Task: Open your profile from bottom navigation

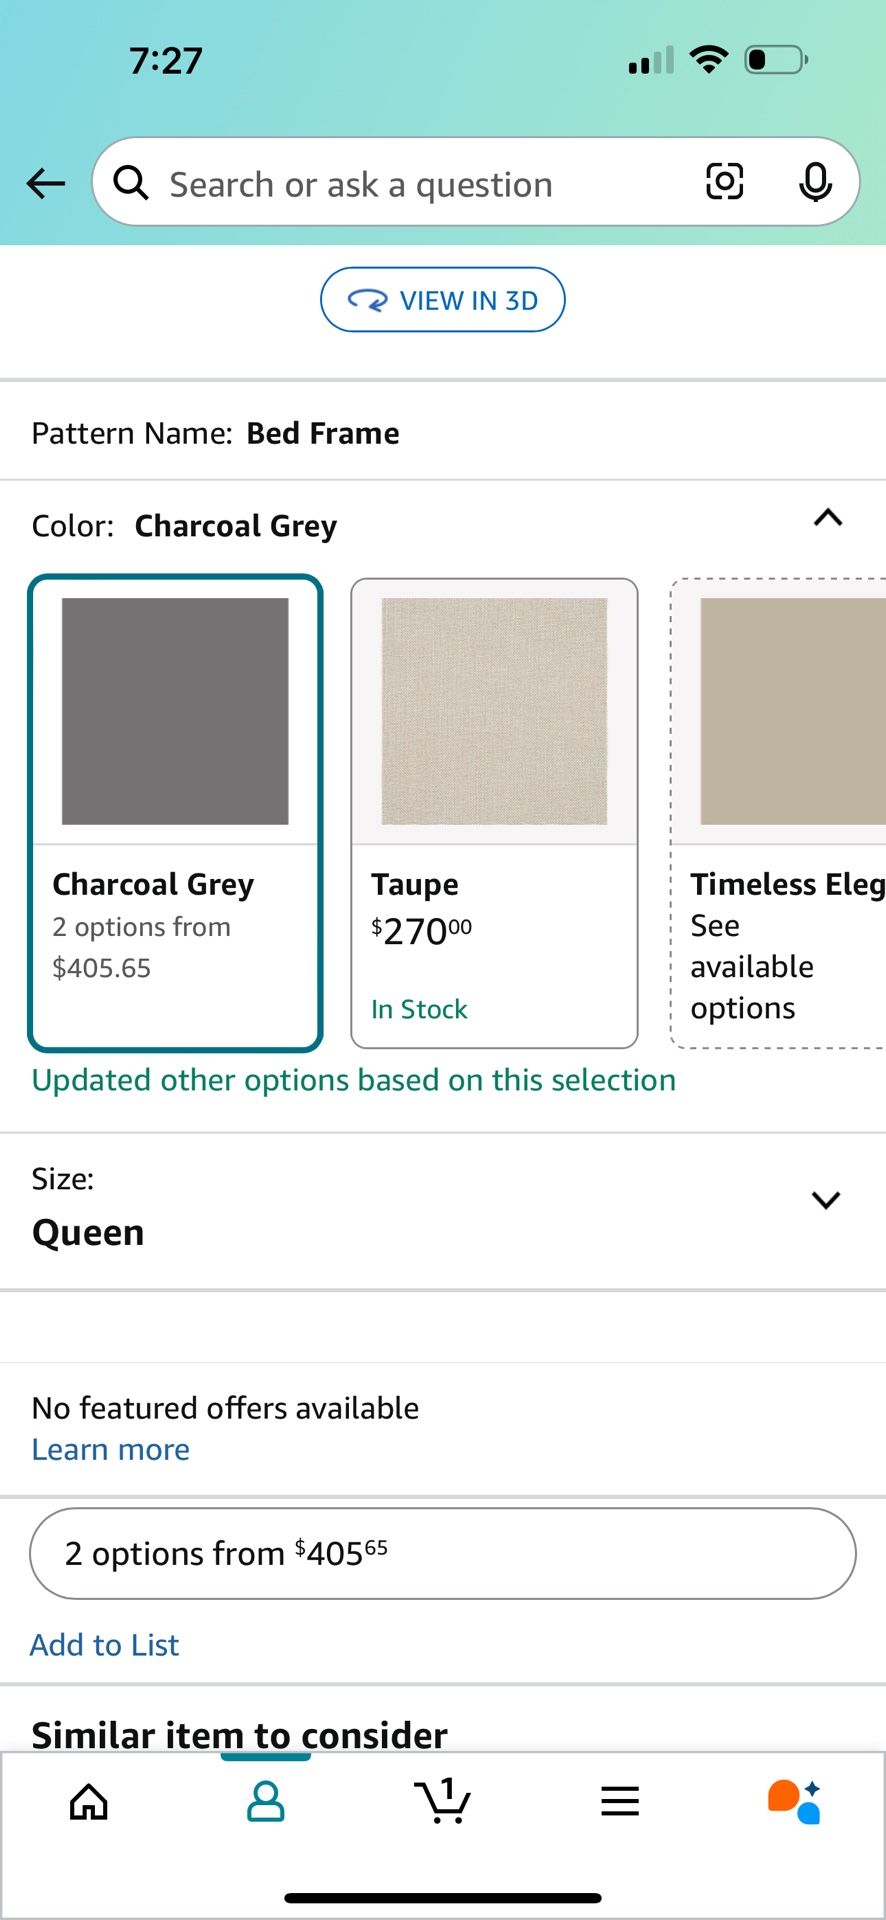Action: tap(265, 1801)
